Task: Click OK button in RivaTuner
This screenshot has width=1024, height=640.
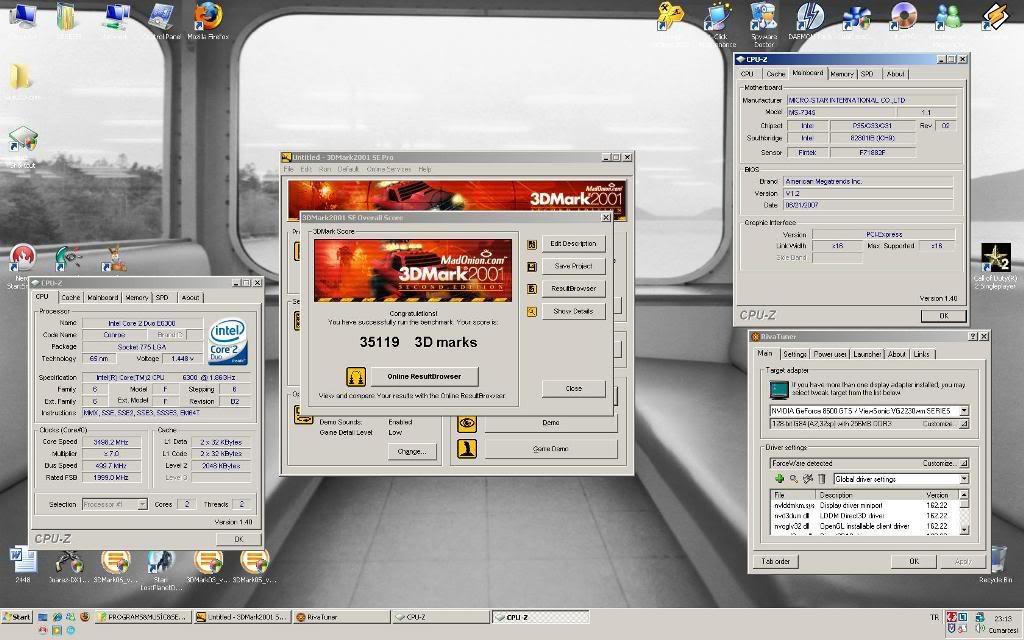Action: 914,562
